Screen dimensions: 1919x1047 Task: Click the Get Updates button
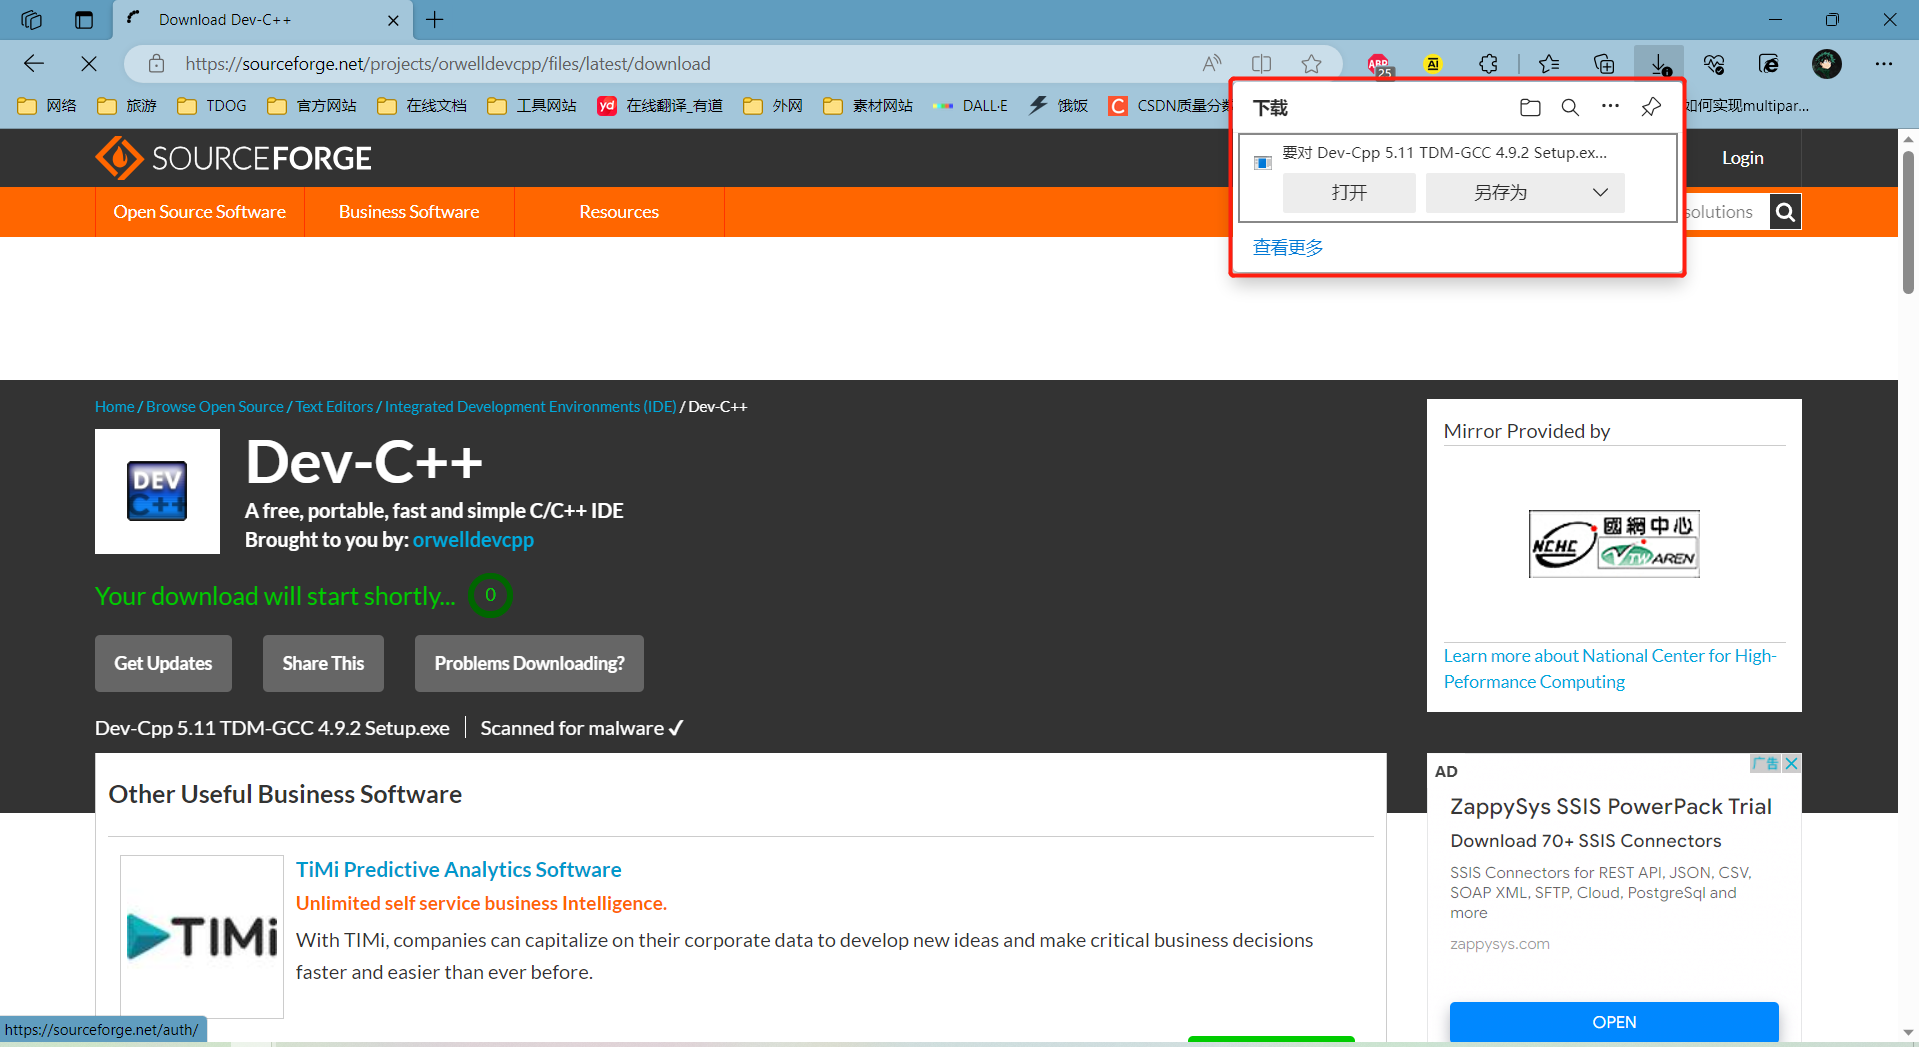point(163,663)
